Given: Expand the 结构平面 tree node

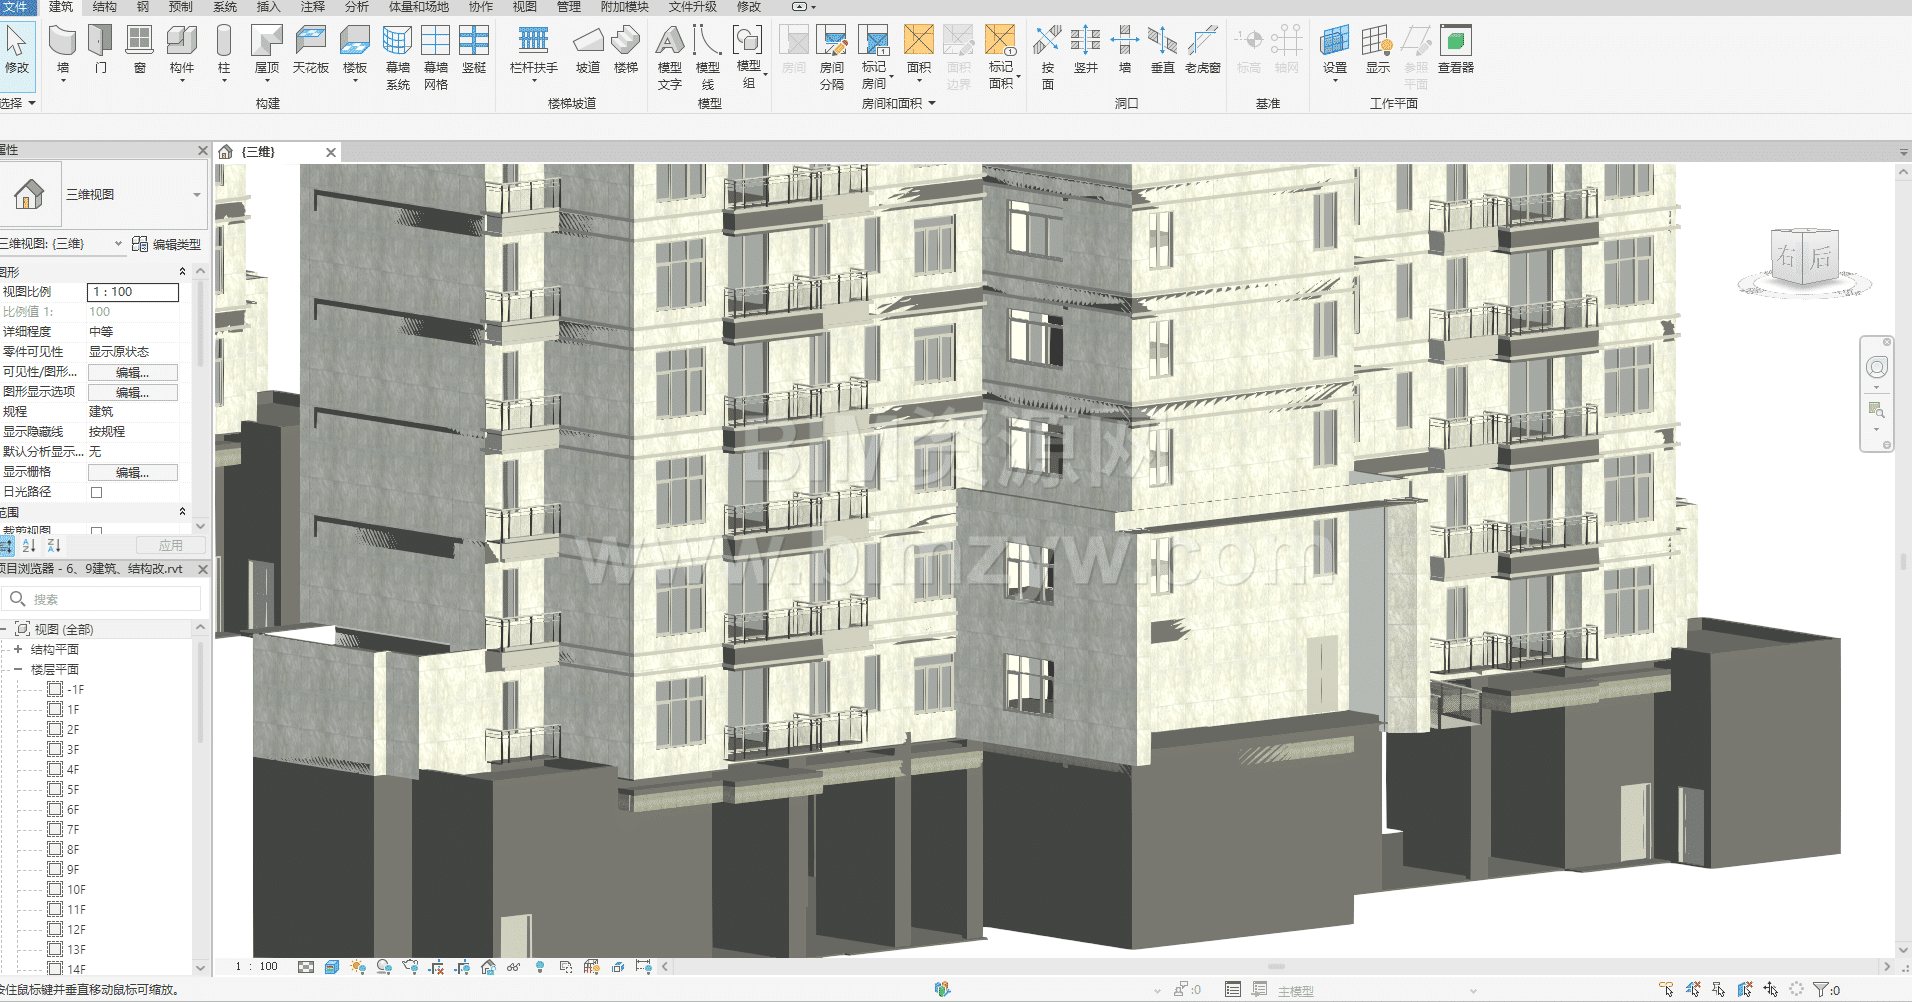Looking at the screenshot, I should [x=18, y=649].
